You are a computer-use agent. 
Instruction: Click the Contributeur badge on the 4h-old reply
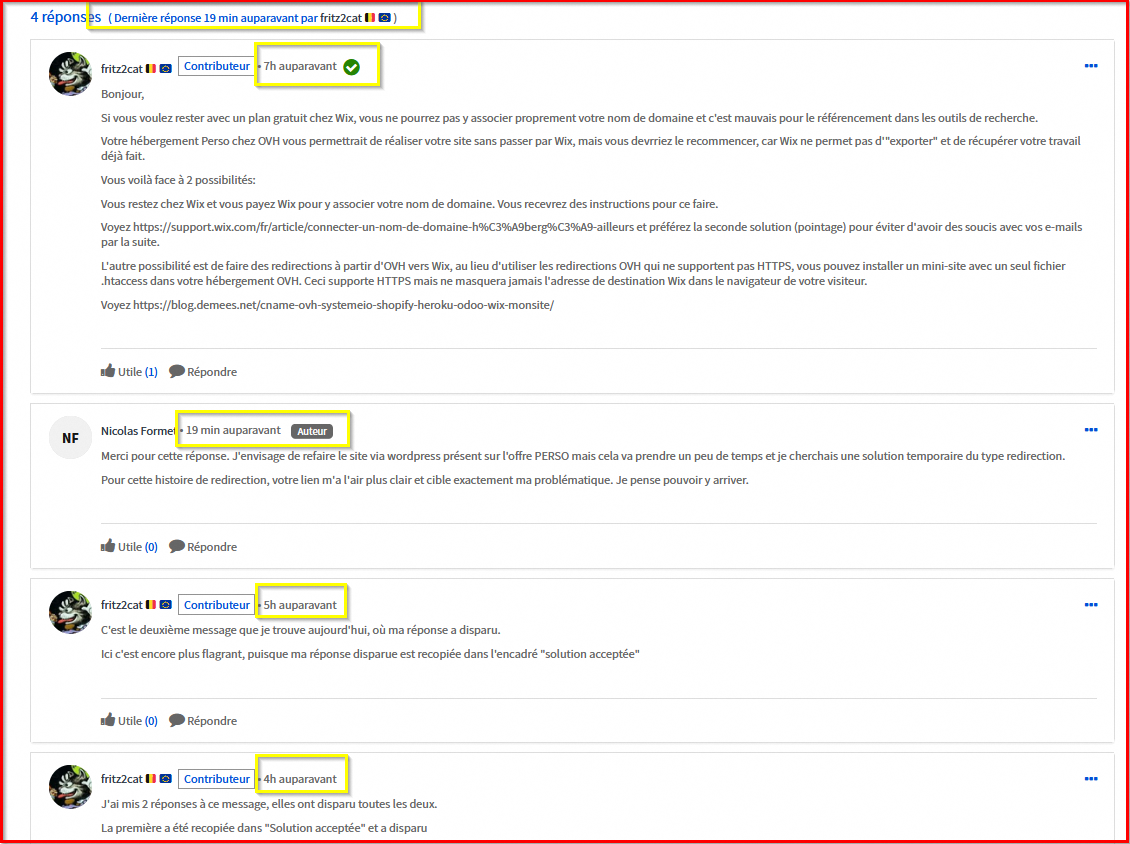[216, 779]
